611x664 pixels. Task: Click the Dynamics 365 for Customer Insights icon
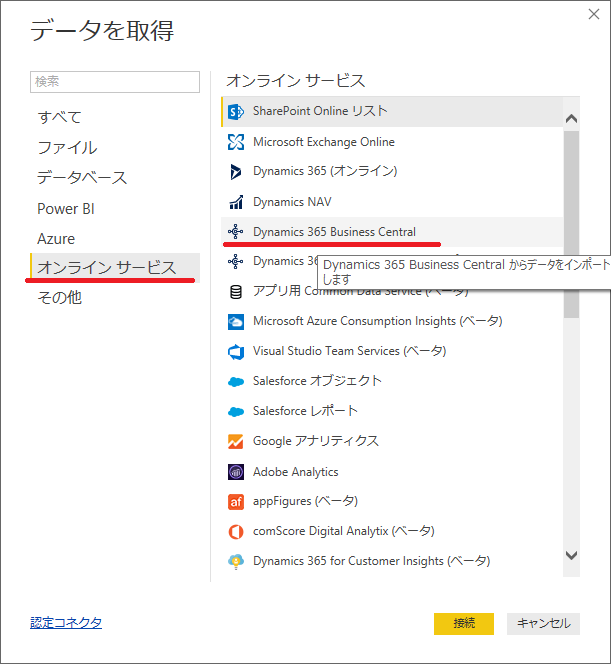tap(236, 562)
